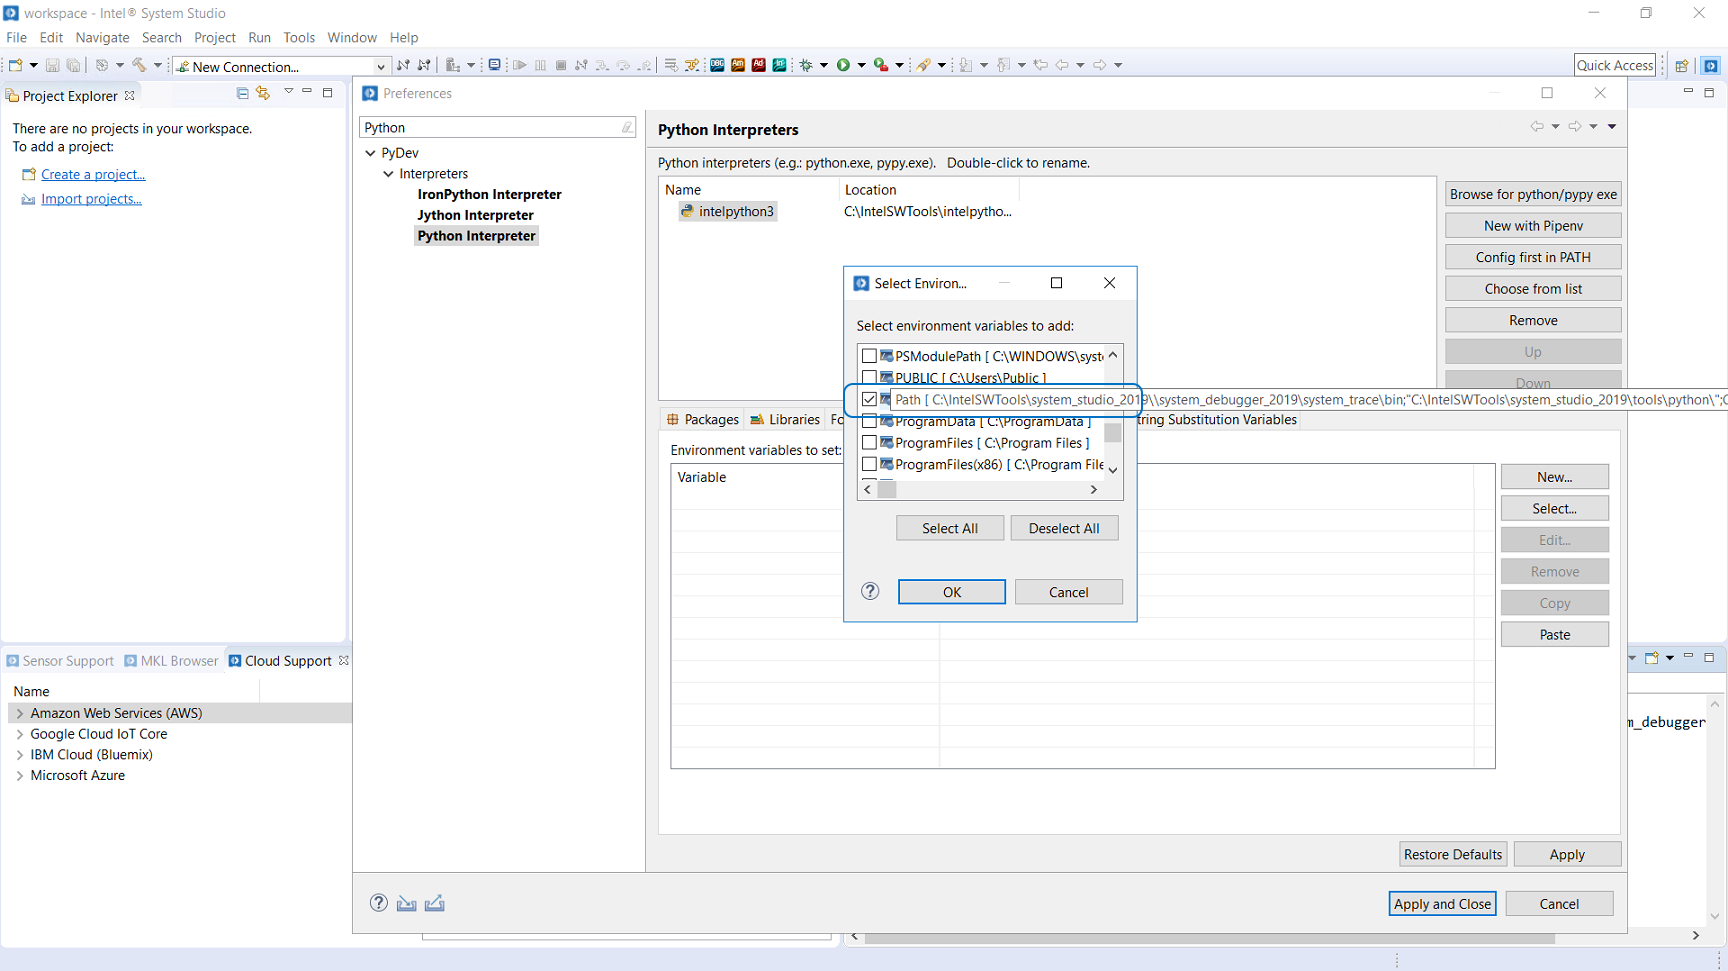The image size is (1728, 971).
Task: Click Browse for python/pypy exe button
Action: pos(1533,194)
